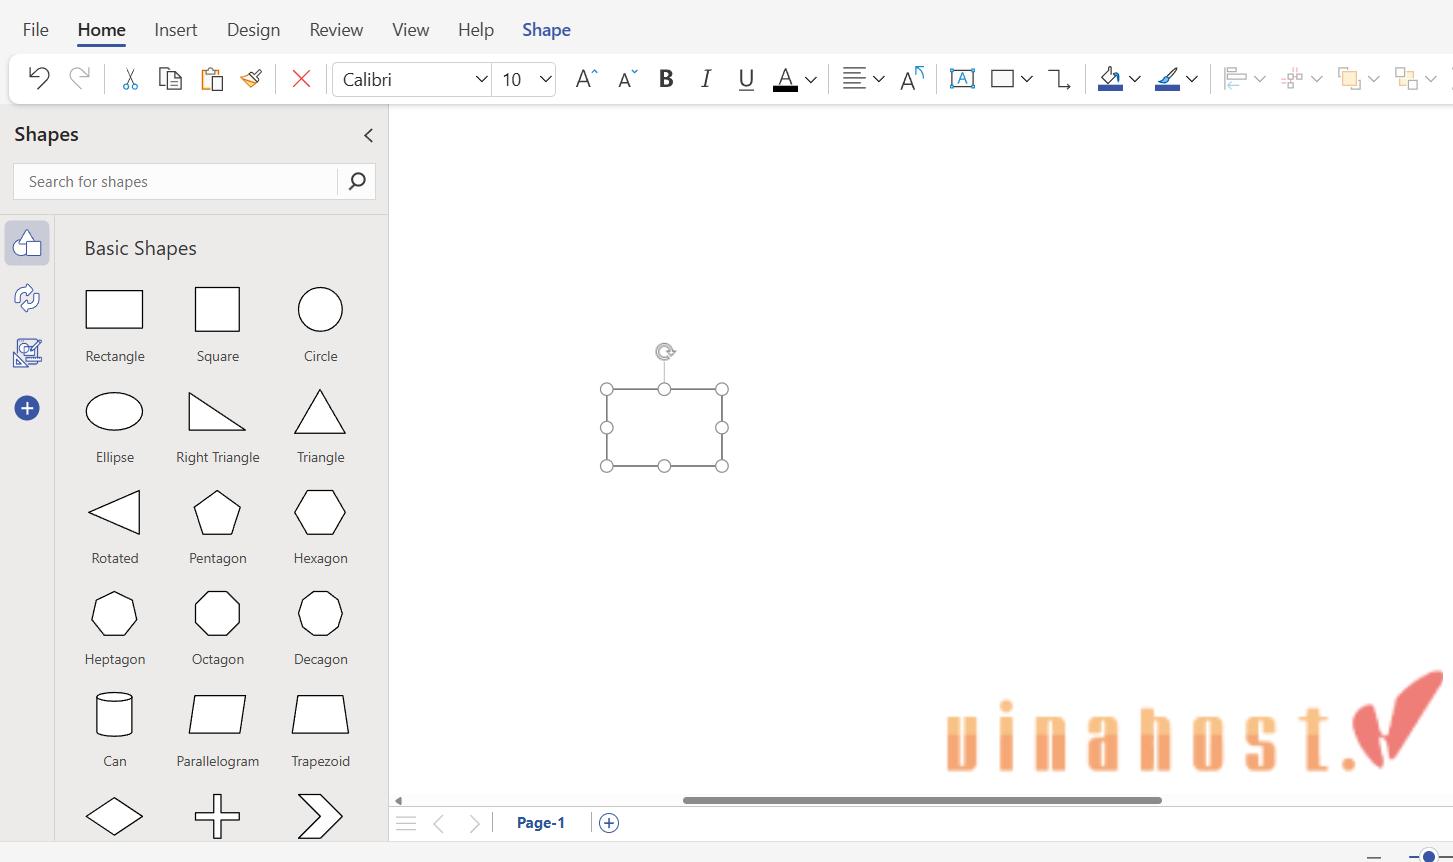This screenshot has height=862, width=1453.
Task: Click the Group shapes icon
Action: 1407,79
